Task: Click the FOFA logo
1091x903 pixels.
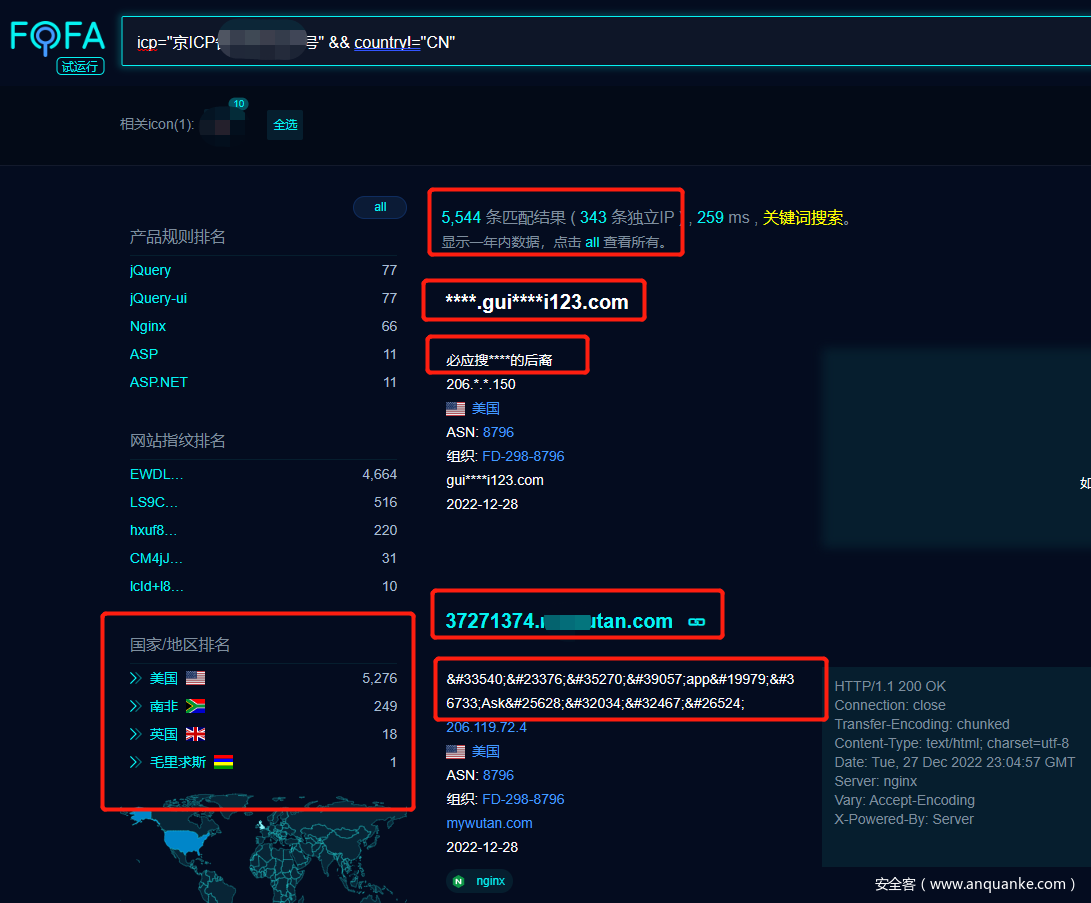Action: [58, 38]
